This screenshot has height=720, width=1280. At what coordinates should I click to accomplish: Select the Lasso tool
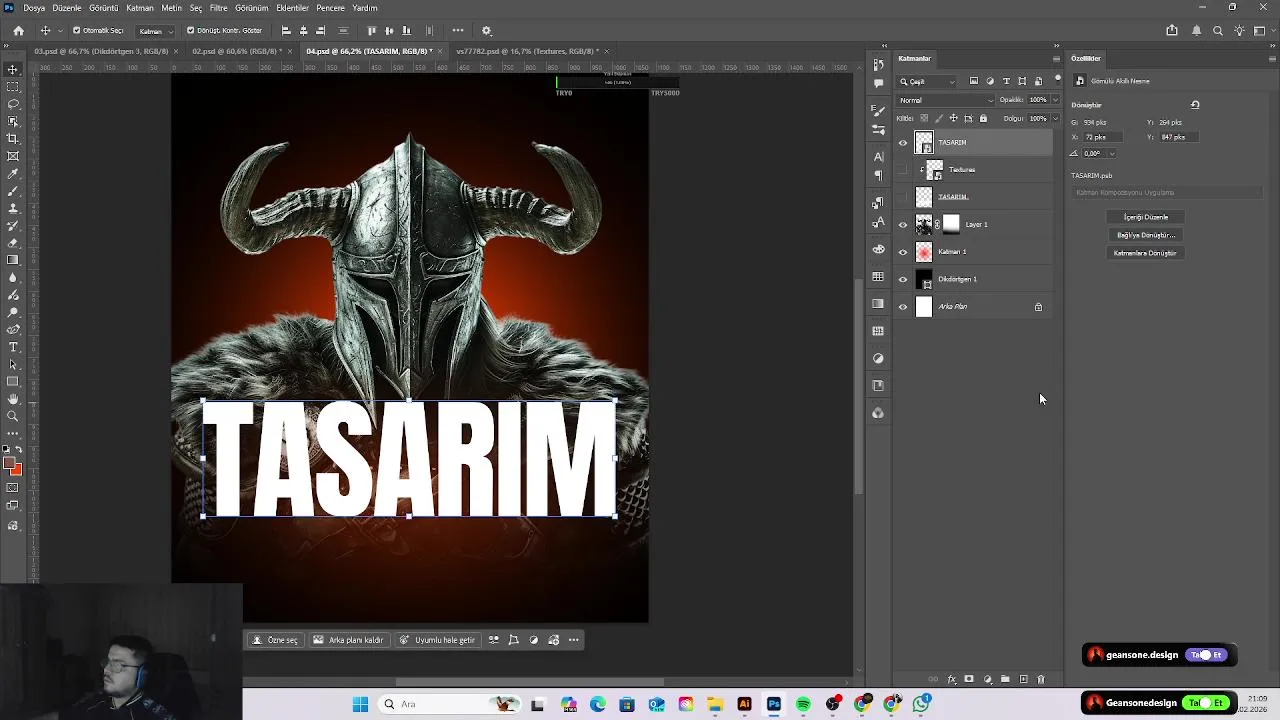(x=13, y=104)
